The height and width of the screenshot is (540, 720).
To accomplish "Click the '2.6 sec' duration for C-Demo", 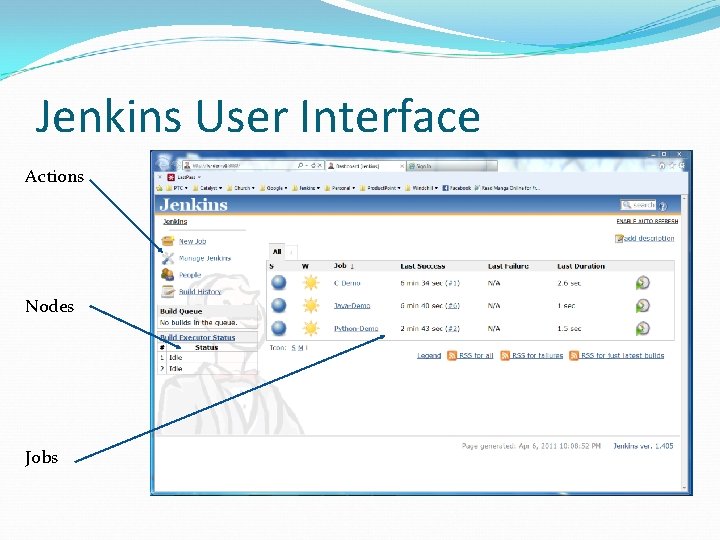I will 569,283.
